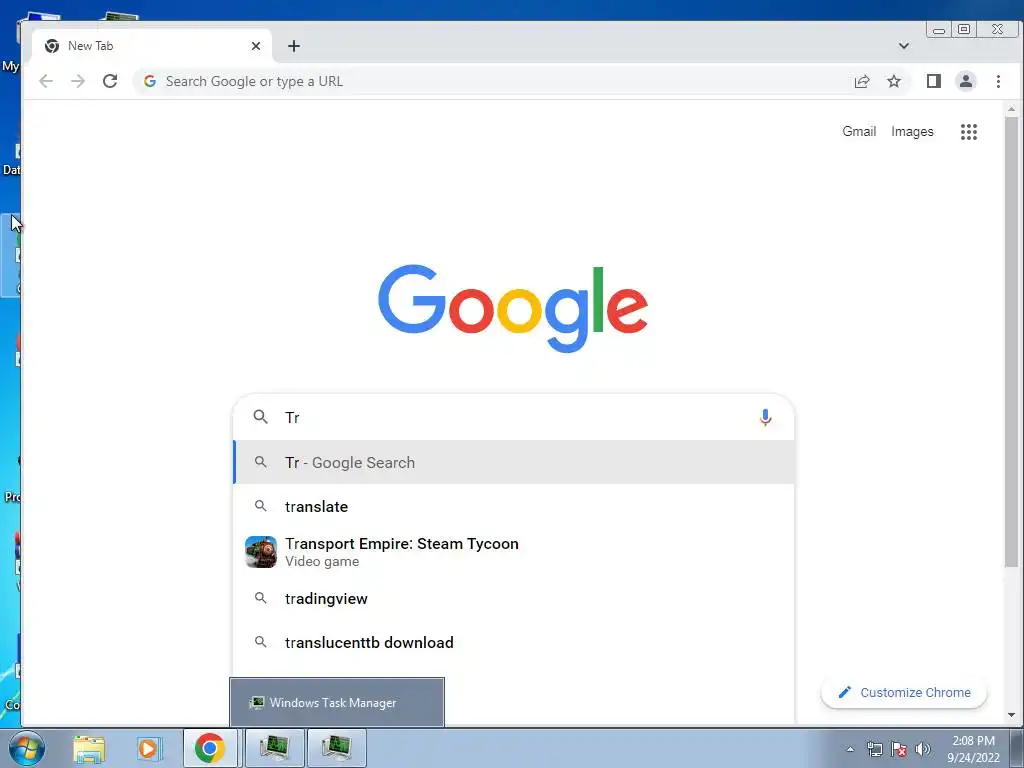
Task: Choose the 'translate' suggestion
Action: pyautogui.click(x=514, y=506)
